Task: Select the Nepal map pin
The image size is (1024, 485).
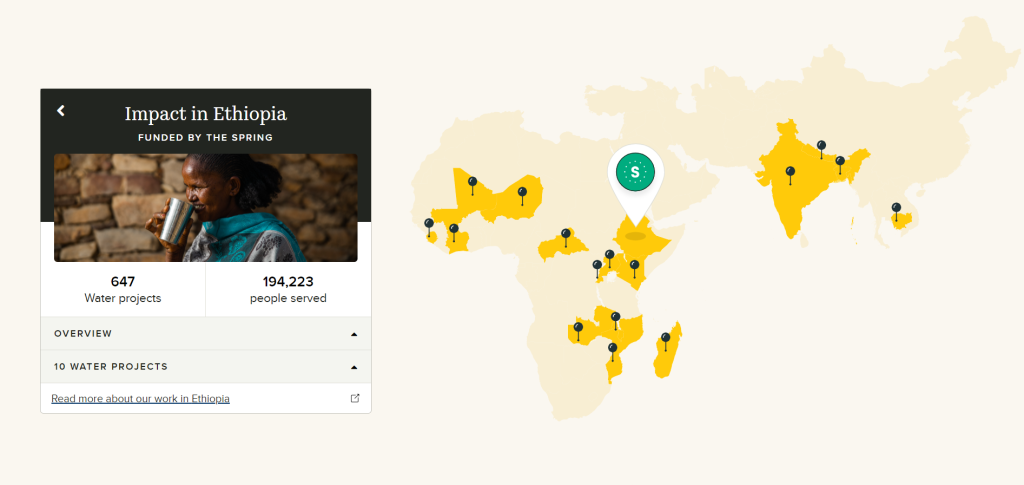Action: click(x=821, y=147)
